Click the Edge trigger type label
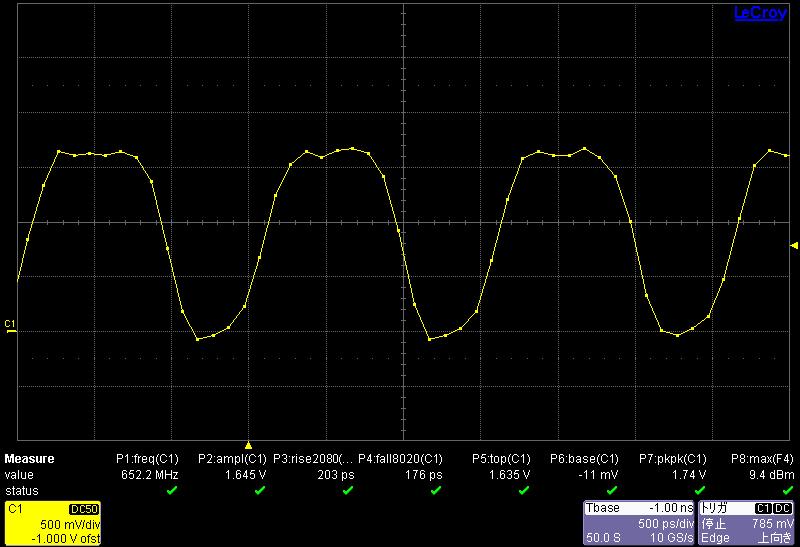 click(x=715, y=538)
